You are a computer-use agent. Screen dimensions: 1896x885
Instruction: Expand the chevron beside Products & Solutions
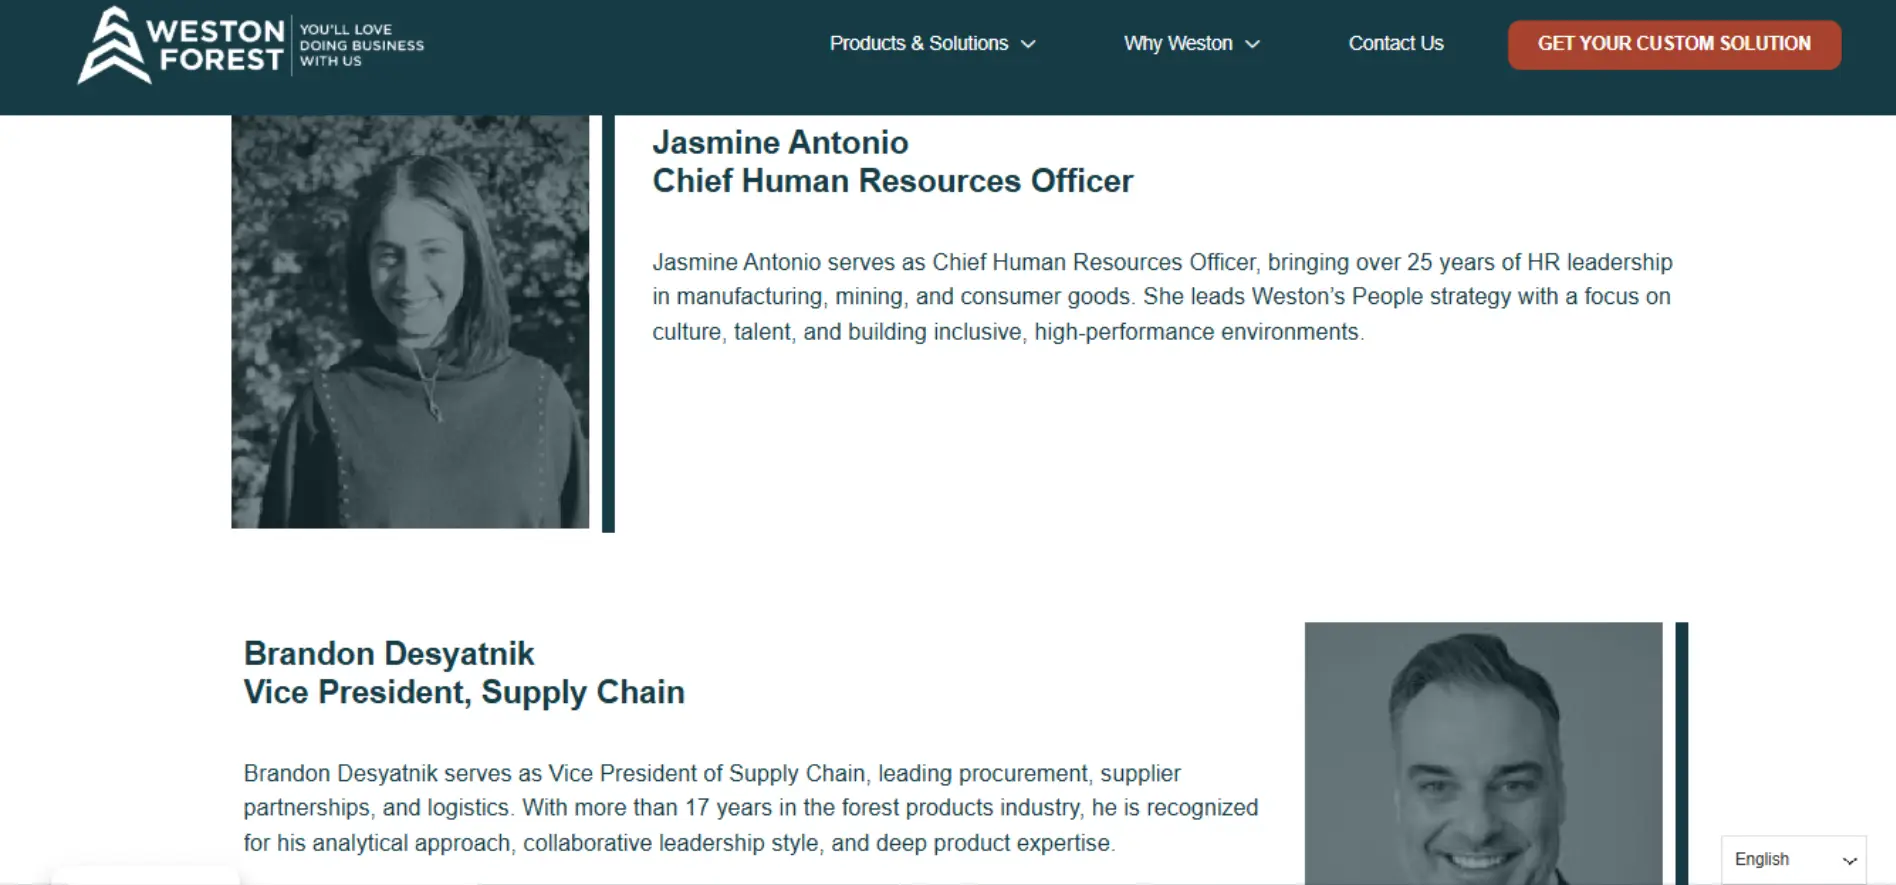click(1028, 45)
